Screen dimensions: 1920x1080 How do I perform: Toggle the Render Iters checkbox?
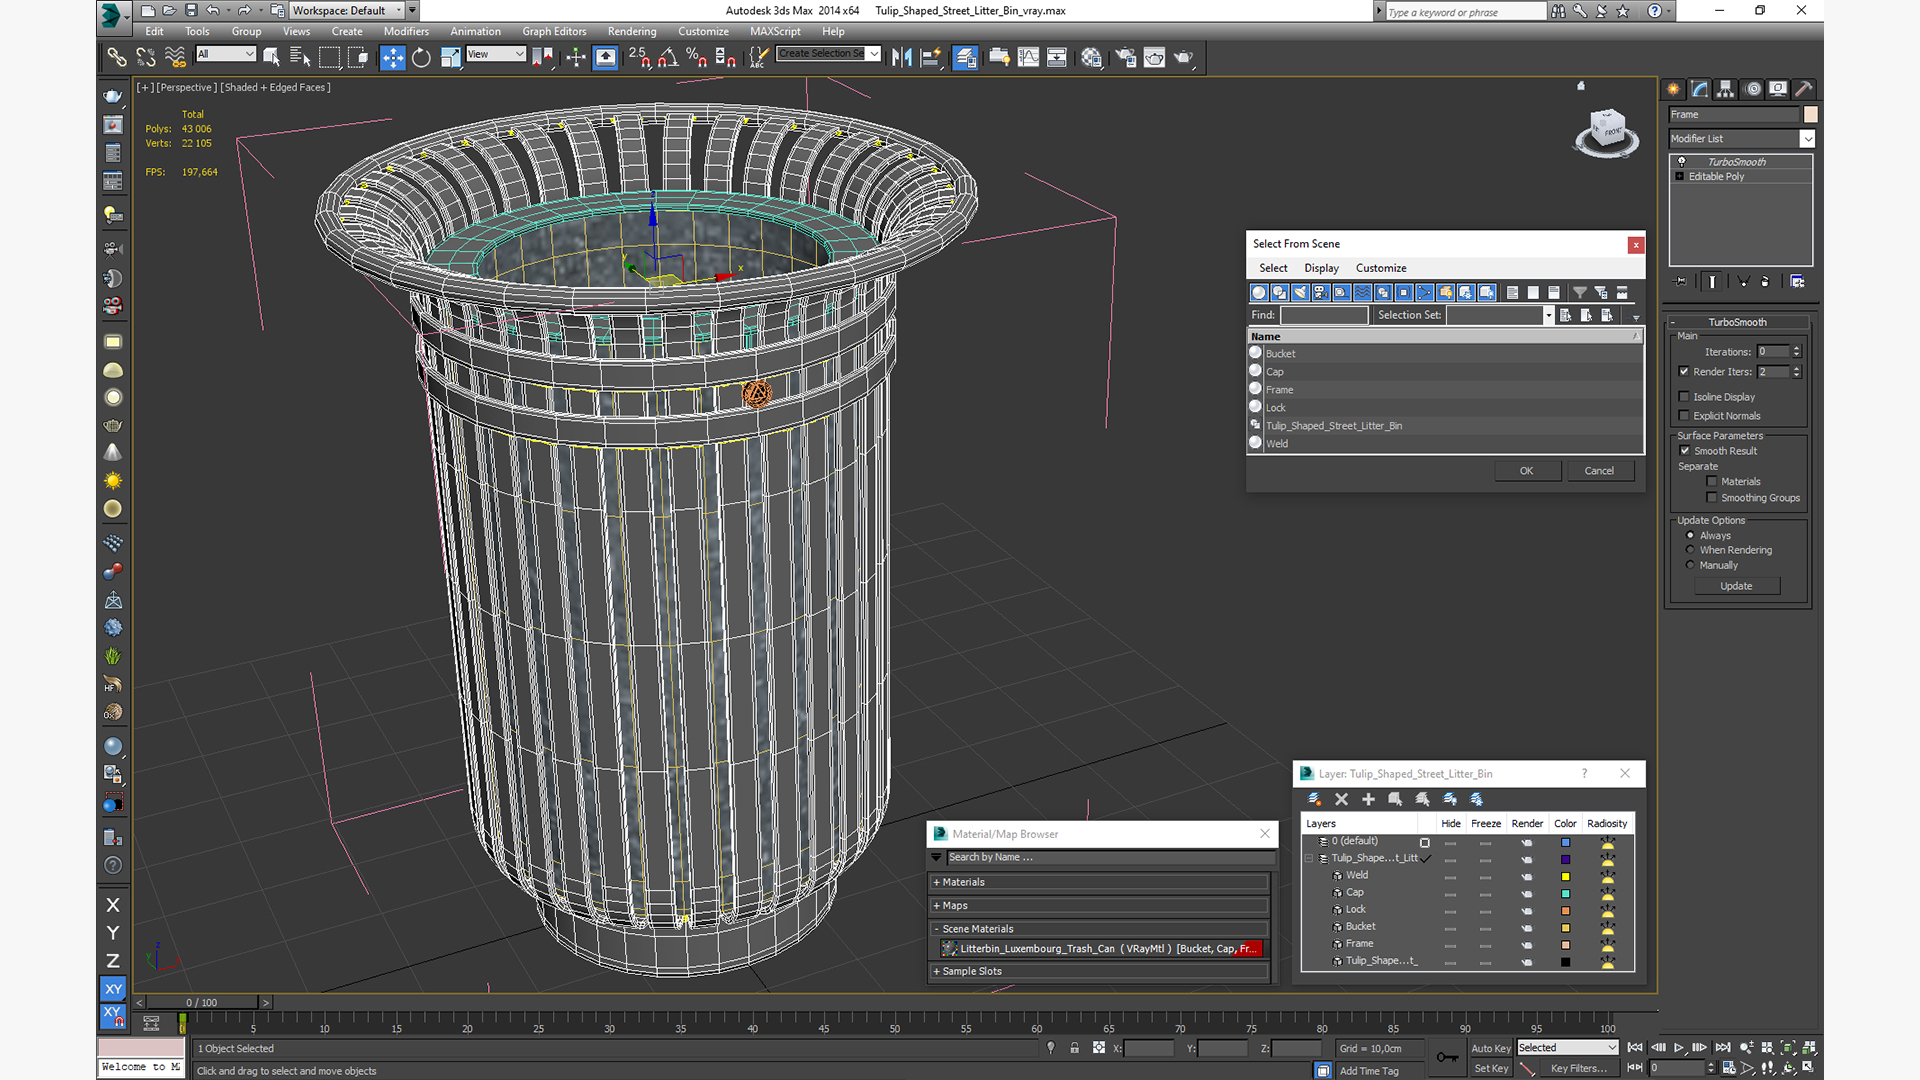[x=1684, y=371]
